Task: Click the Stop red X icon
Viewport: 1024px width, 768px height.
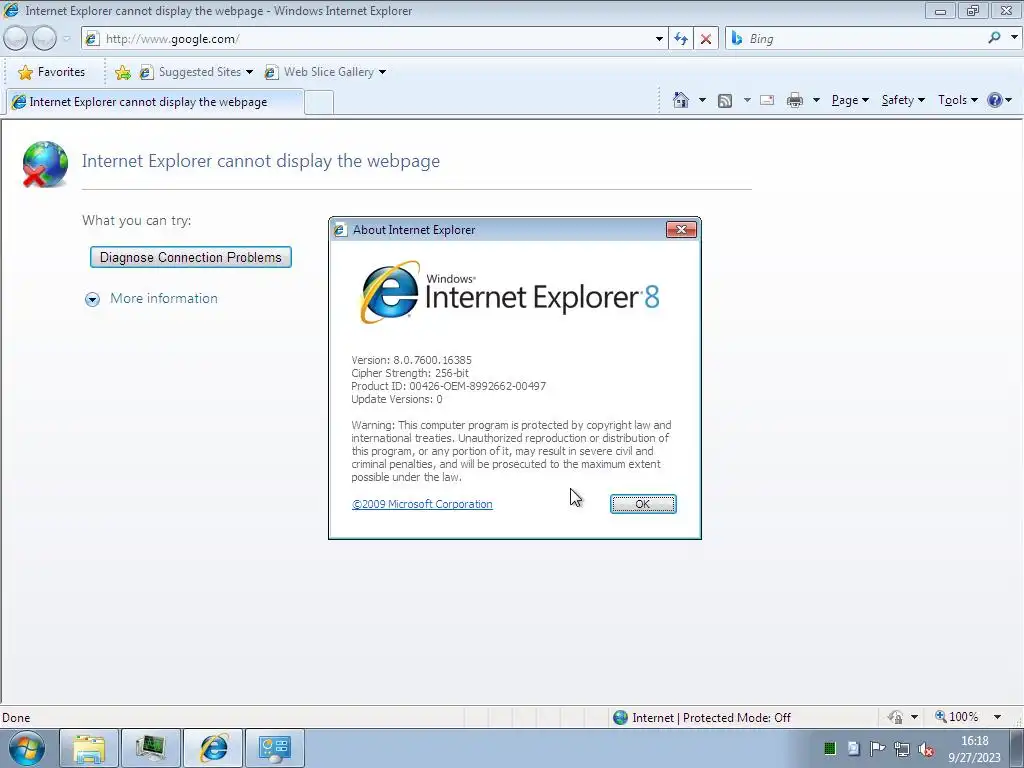Action: click(x=705, y=39)
